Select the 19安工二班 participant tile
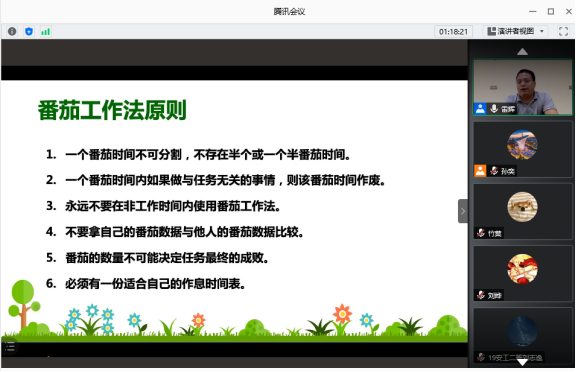Image resolution: width=576 pixels, height=372 pixels. tap(523, 336)
